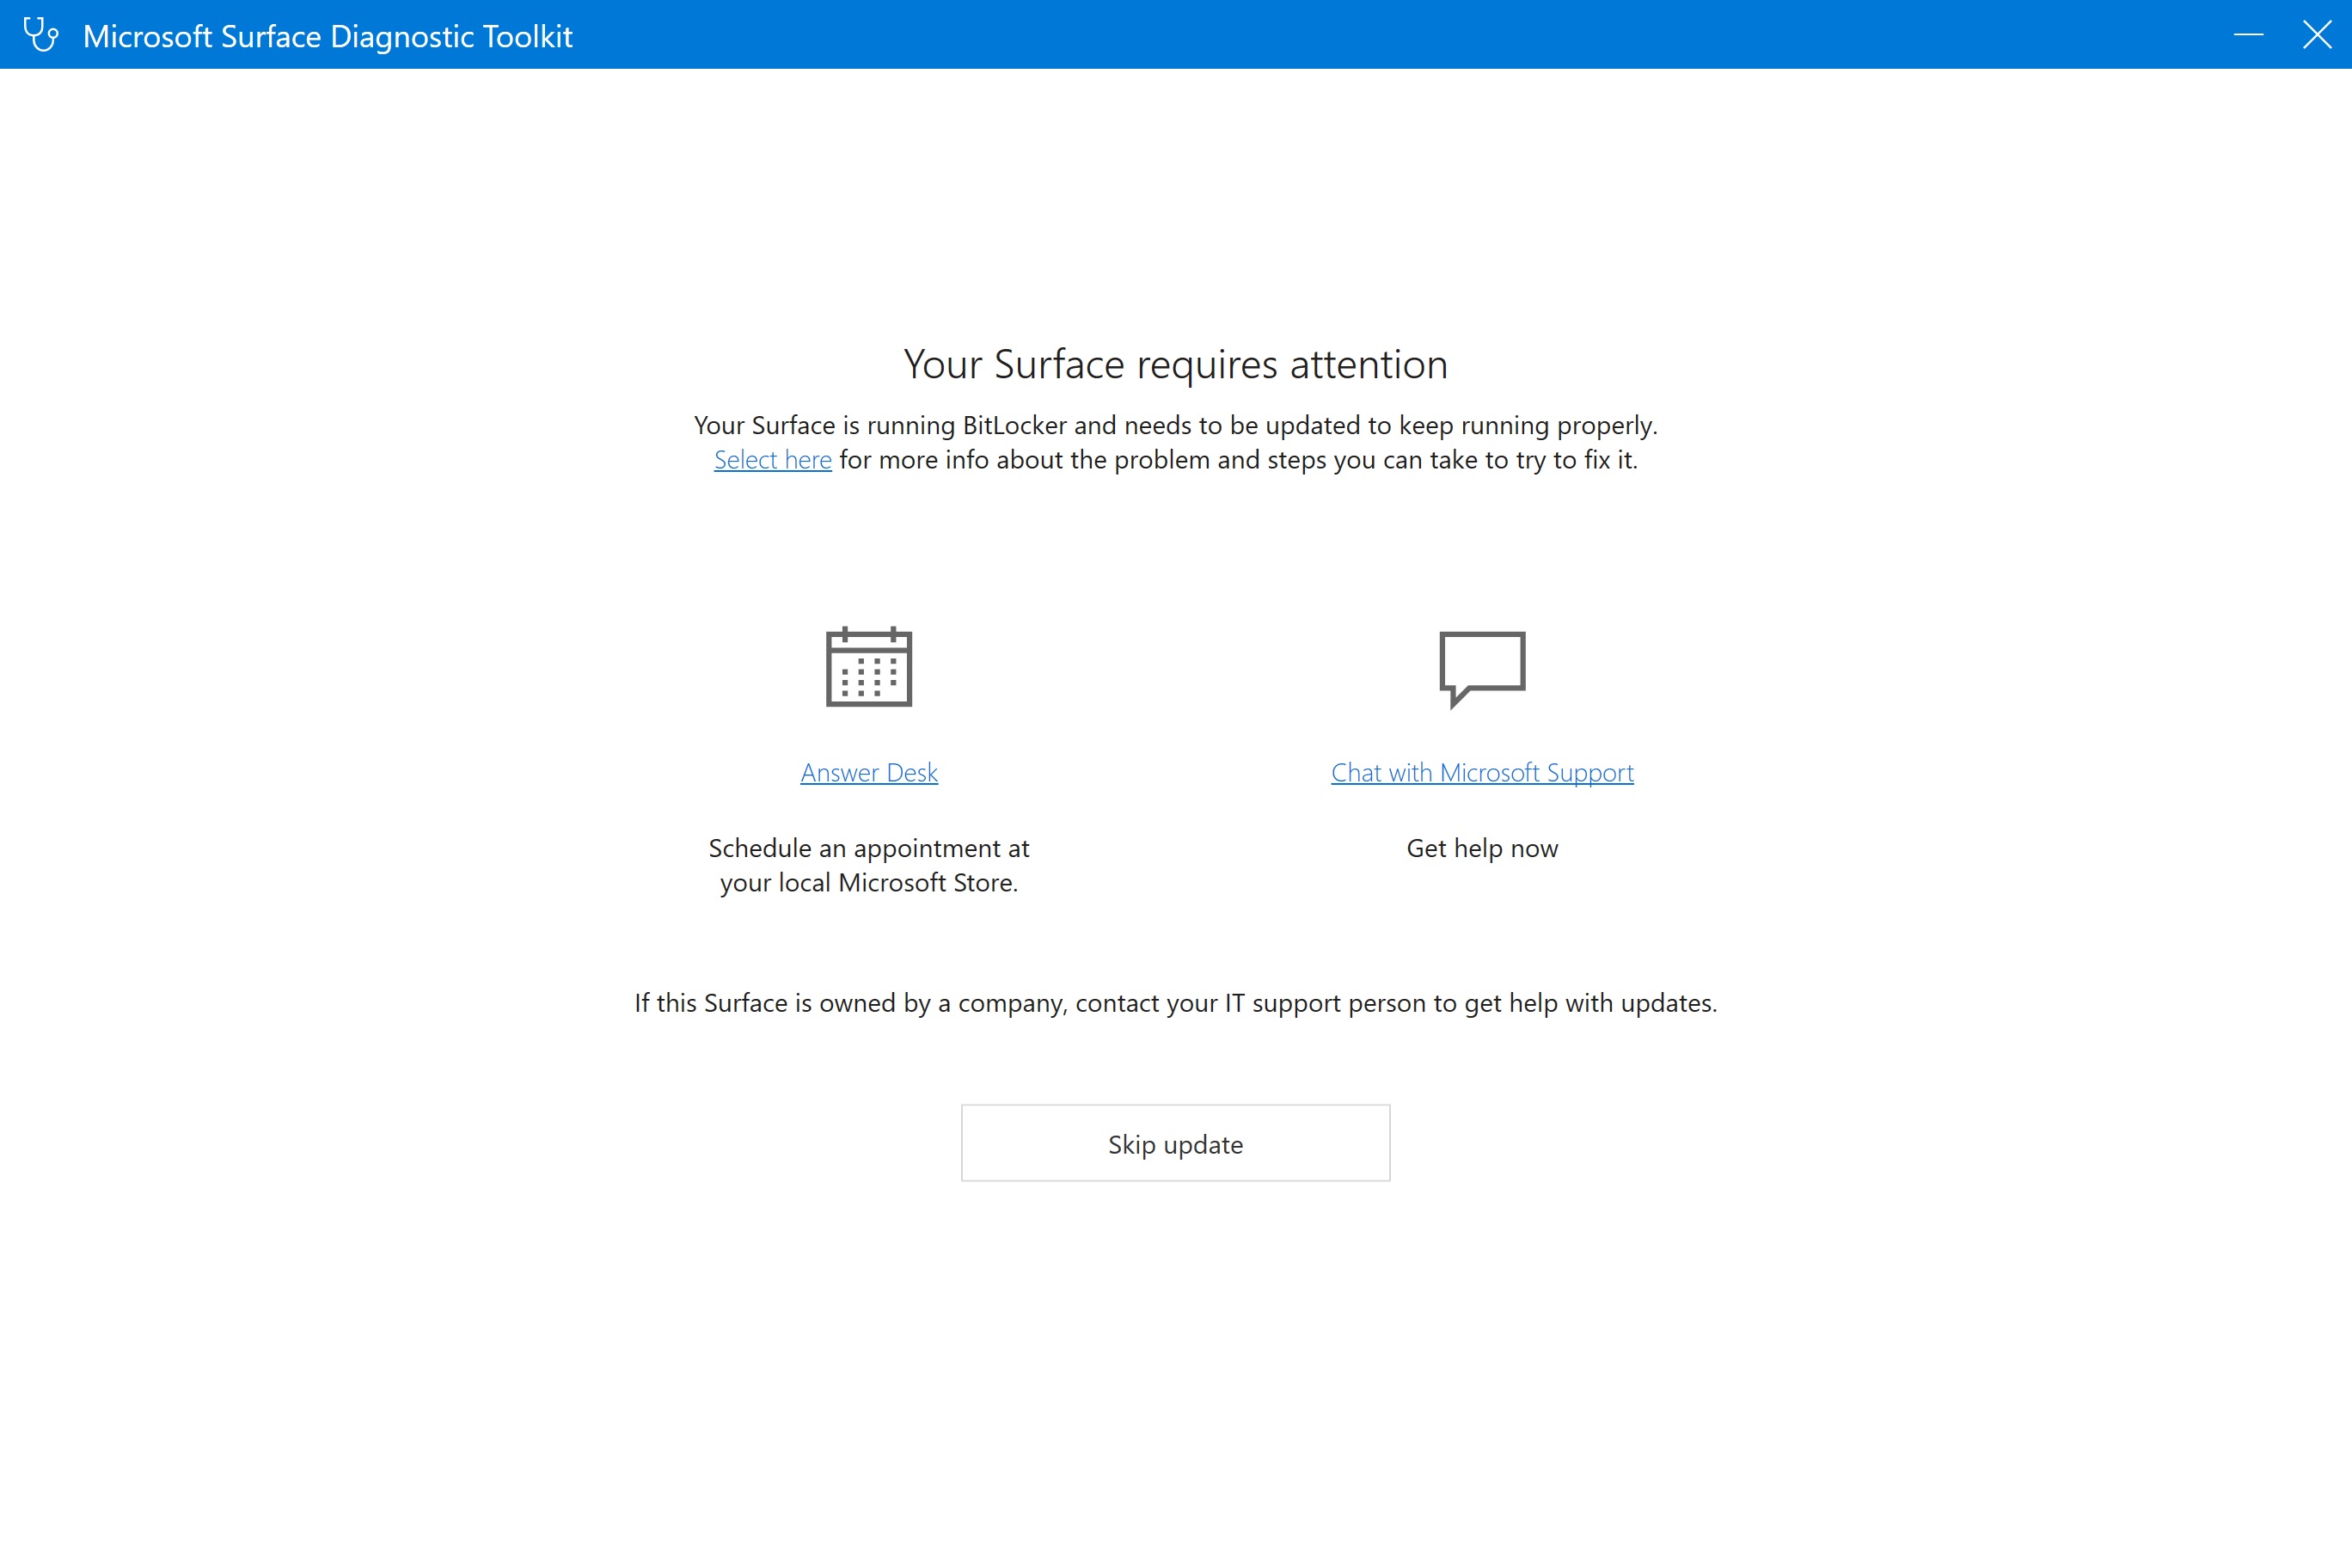Minimize the Surface Diagnostic Toolkit window
The image size is (2352, 1568).
coord(2249,34)
